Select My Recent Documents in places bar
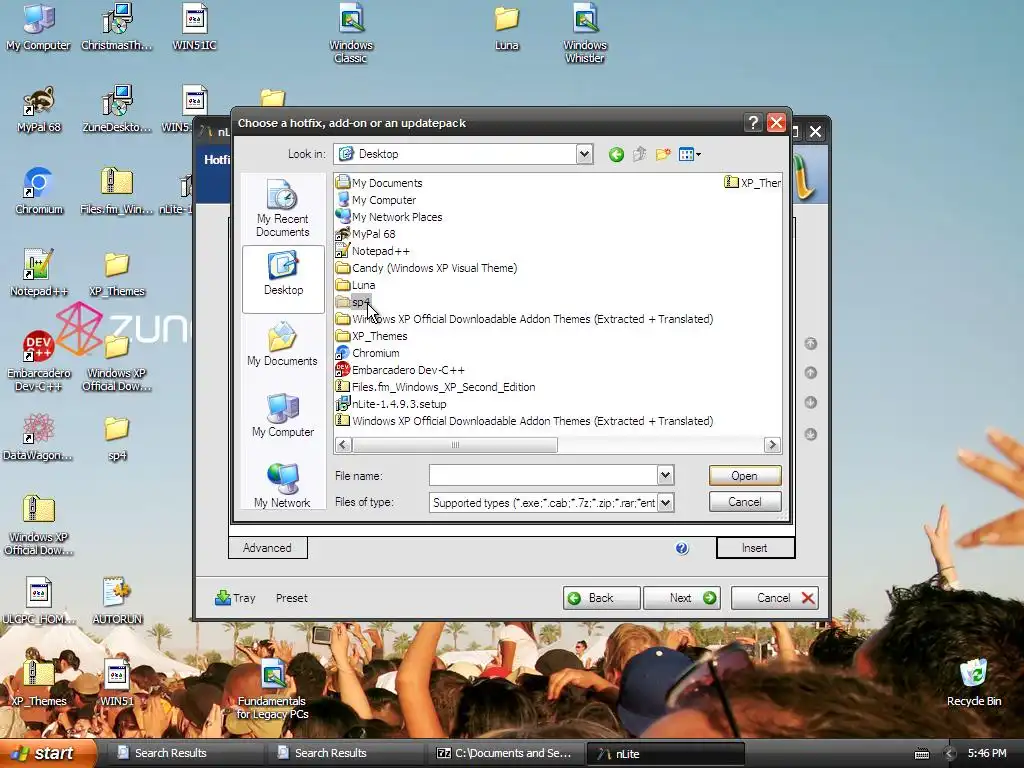Viewport: 1024px width, 768px height. coord(283,208)
